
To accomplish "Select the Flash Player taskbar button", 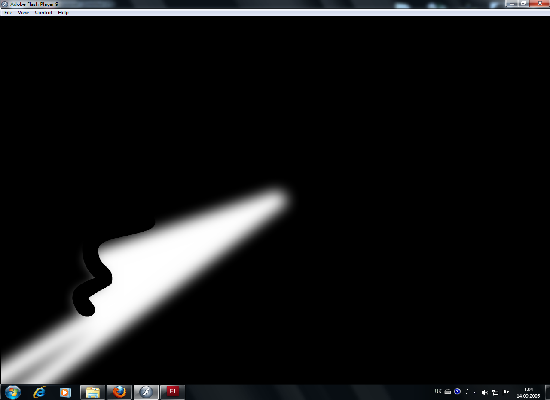I will [146, 392].
